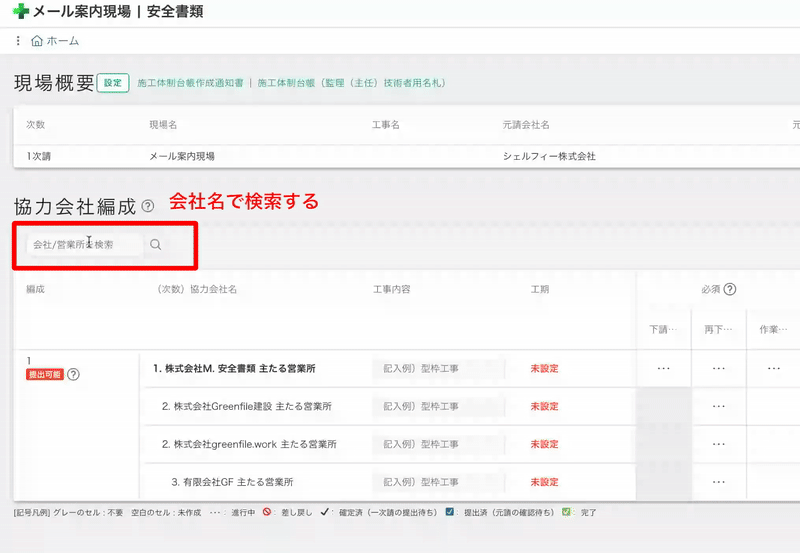800x553 pixels.
Task: Click 未設定 工期 for 株式会社Greenfile建設
Action: tap(544, 406)
